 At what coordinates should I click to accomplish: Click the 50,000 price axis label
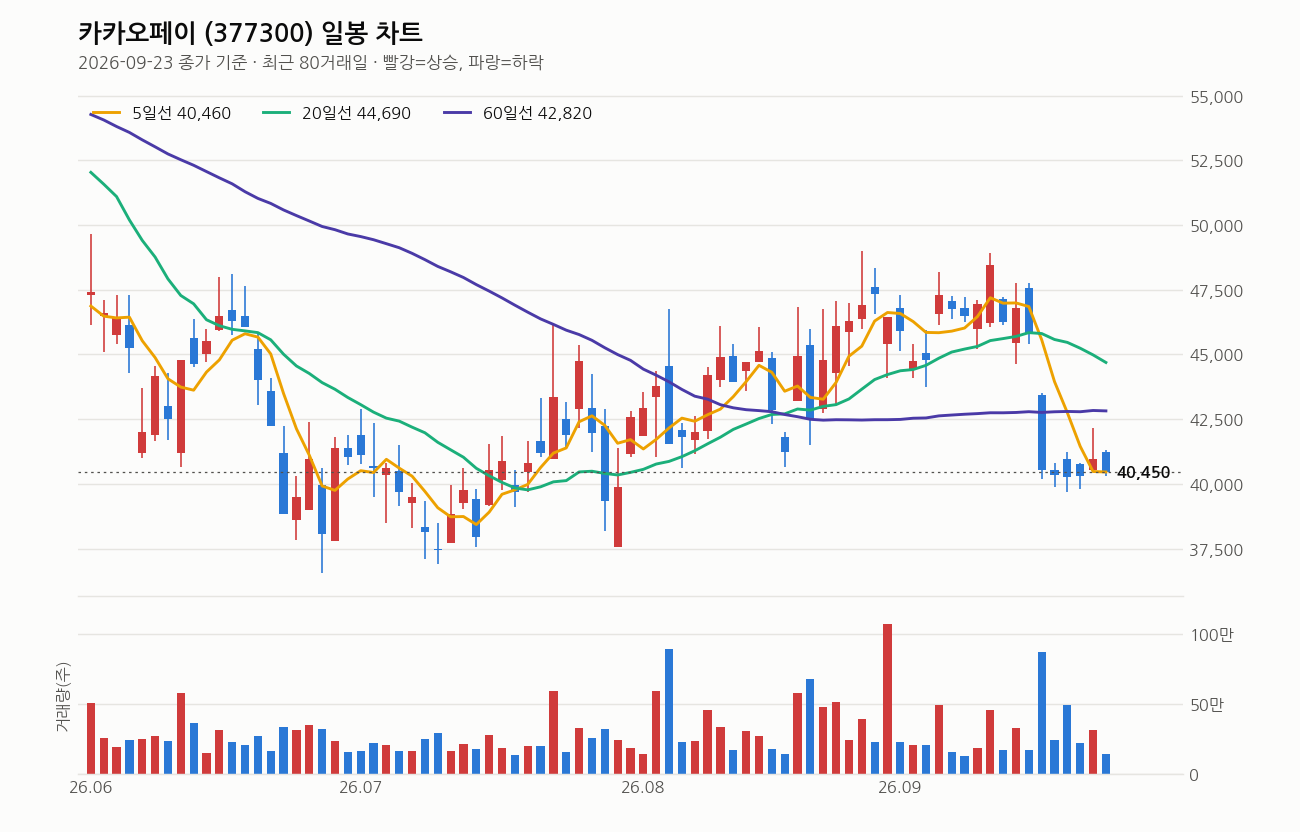click(x=1216, y=226)
